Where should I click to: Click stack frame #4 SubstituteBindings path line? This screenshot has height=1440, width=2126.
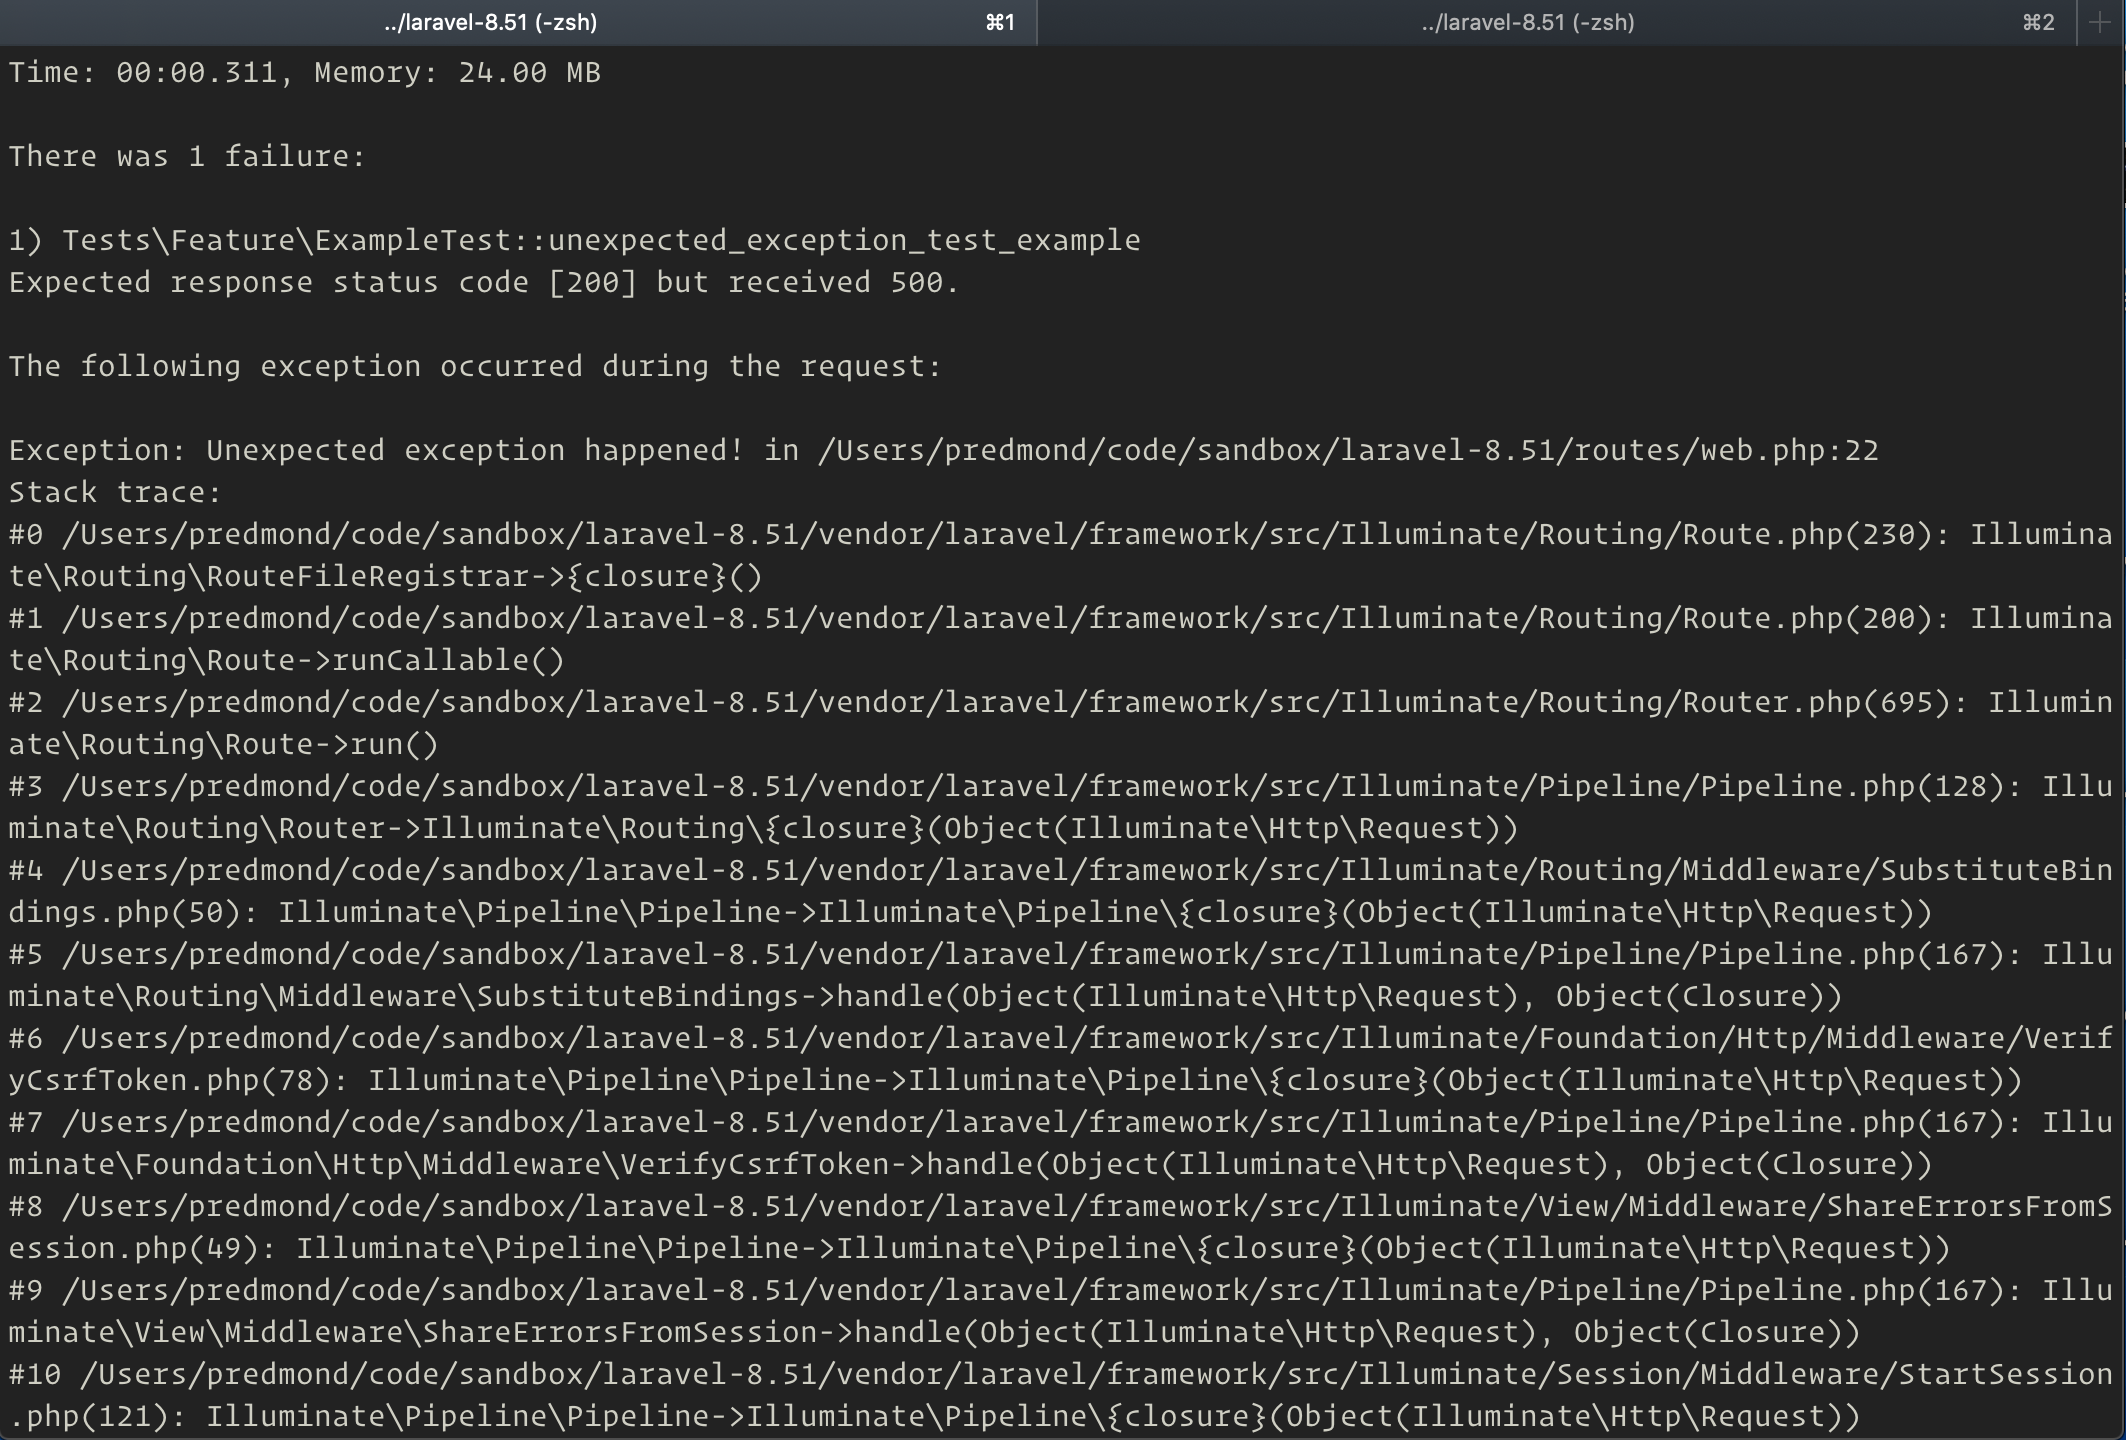(x=1061, y=871)
